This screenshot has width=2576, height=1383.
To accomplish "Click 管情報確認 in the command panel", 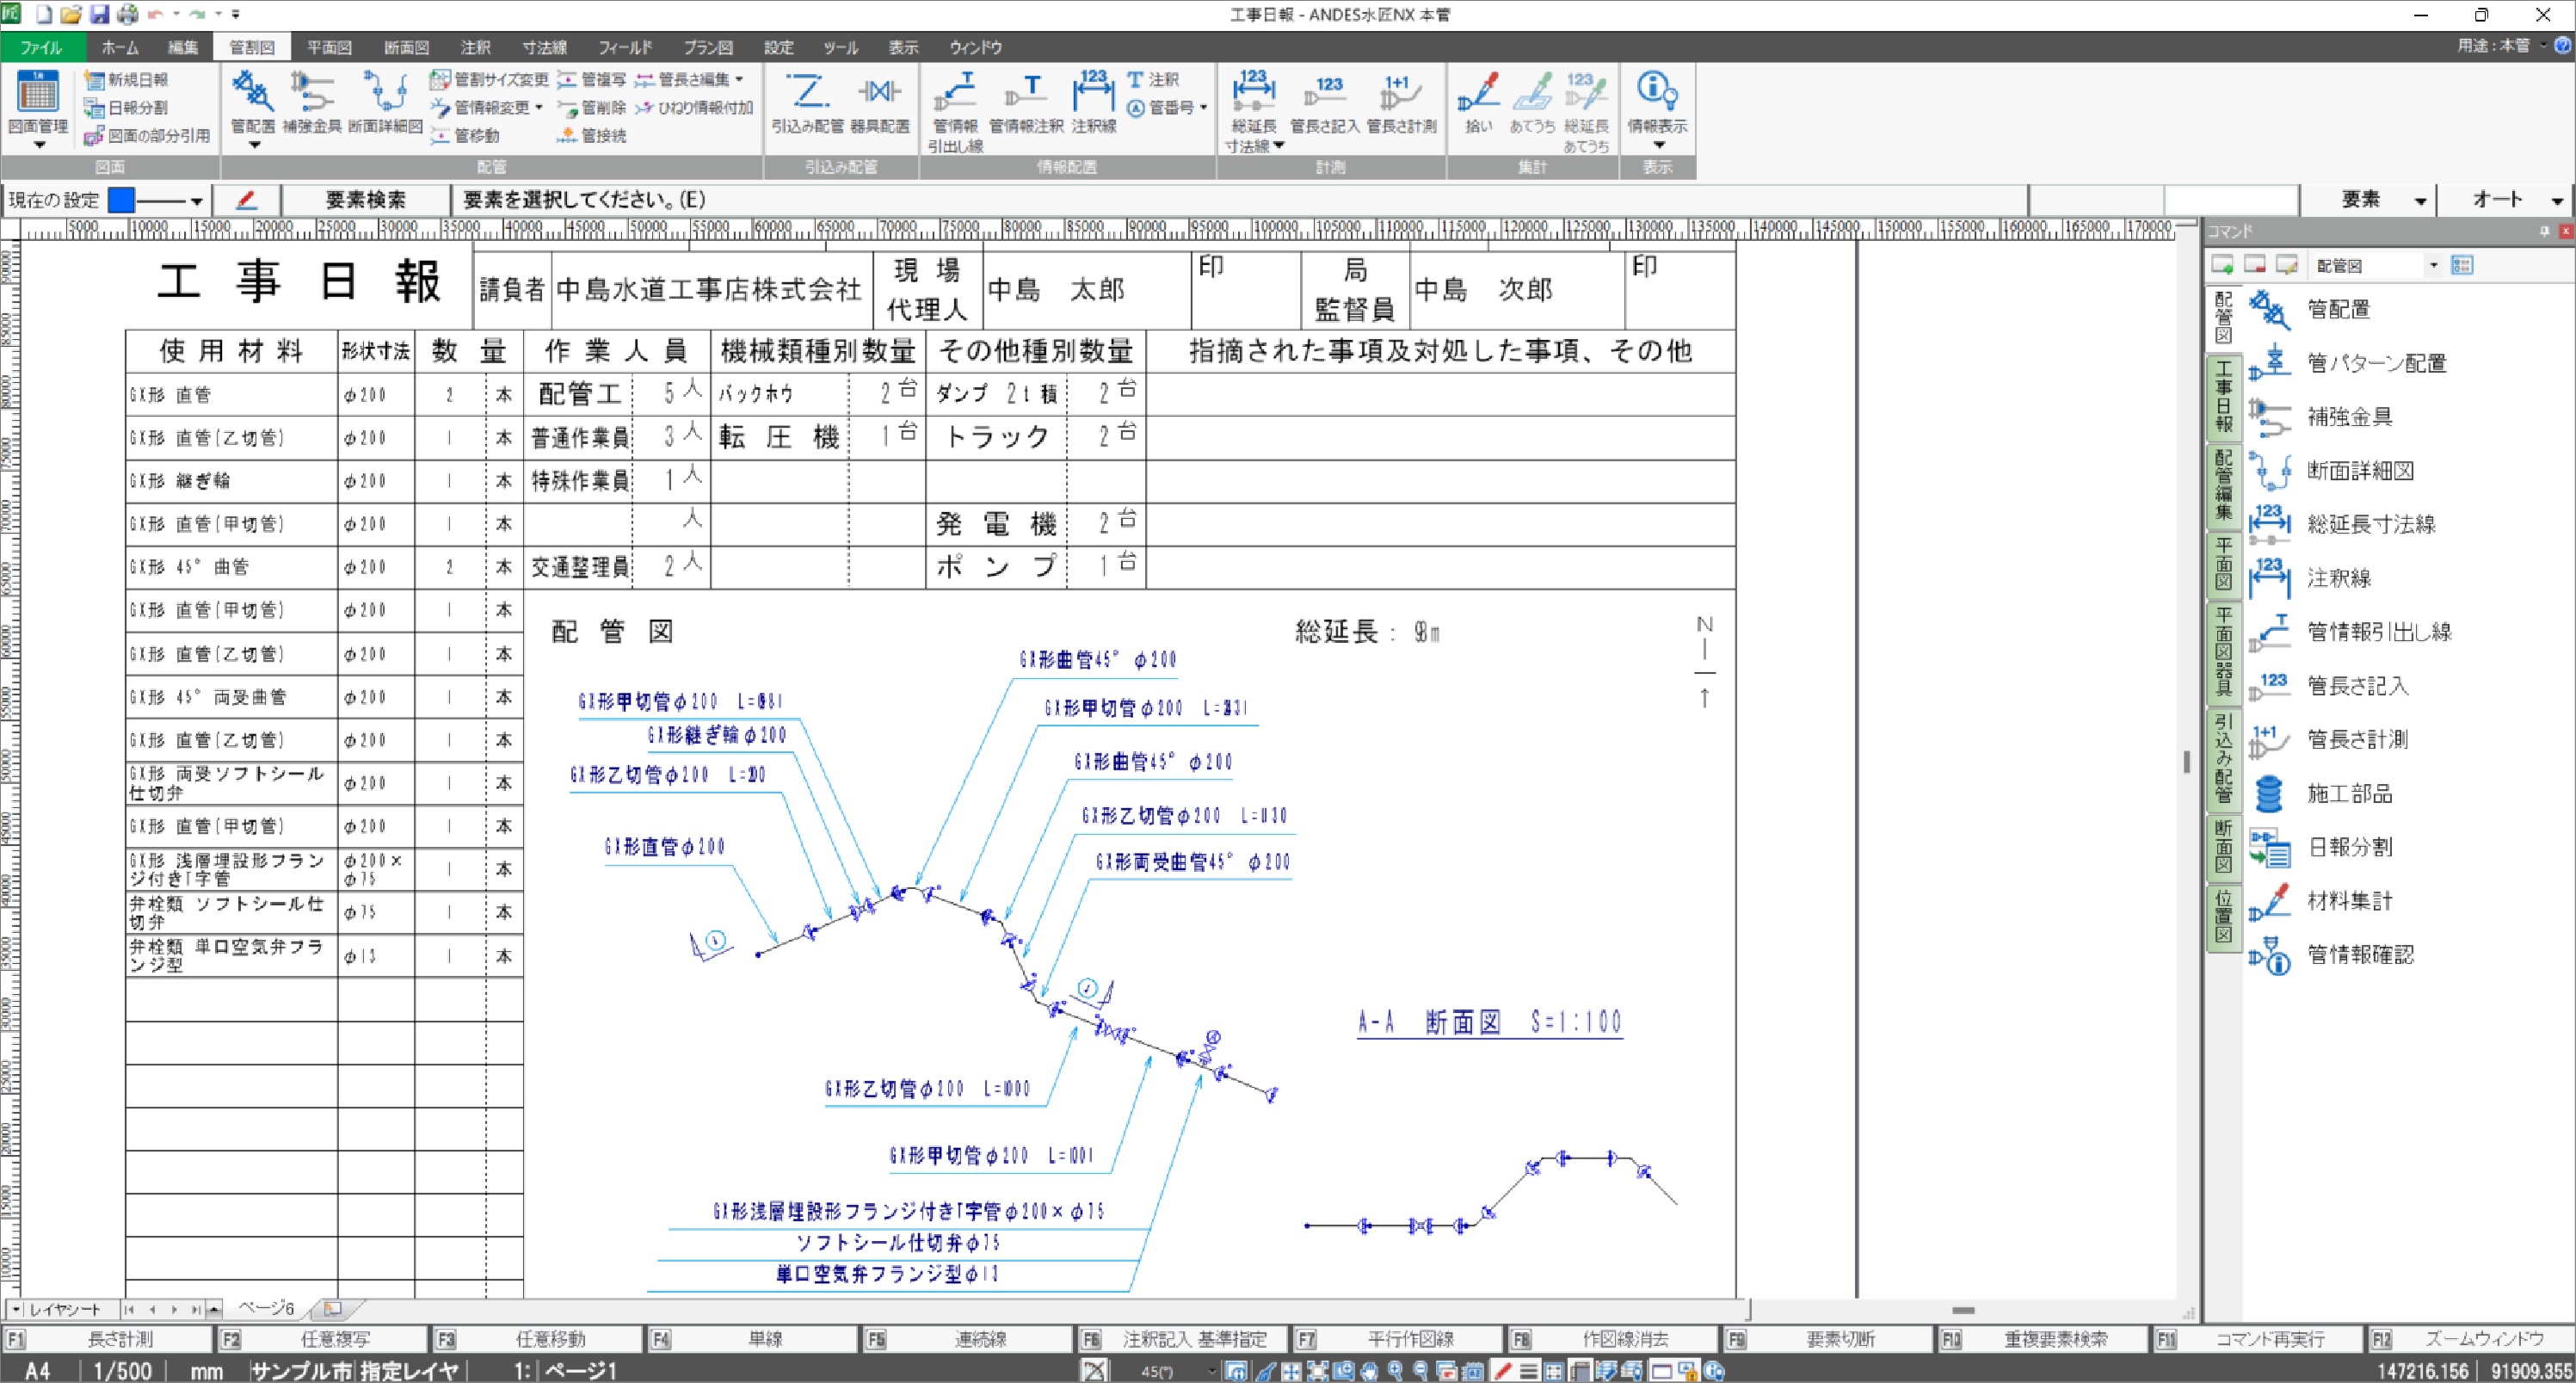I will click(2331, 954).
